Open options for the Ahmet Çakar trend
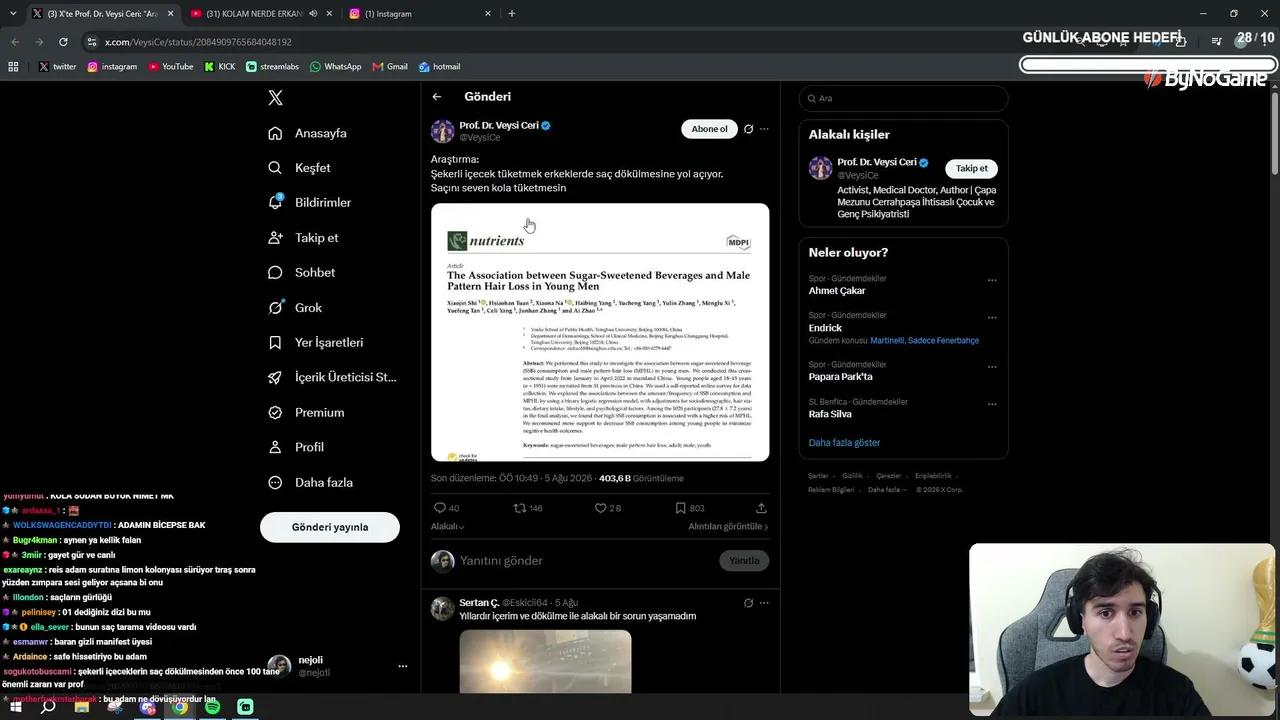This screenshot has height=720, width=1280. tap(992, 281)
